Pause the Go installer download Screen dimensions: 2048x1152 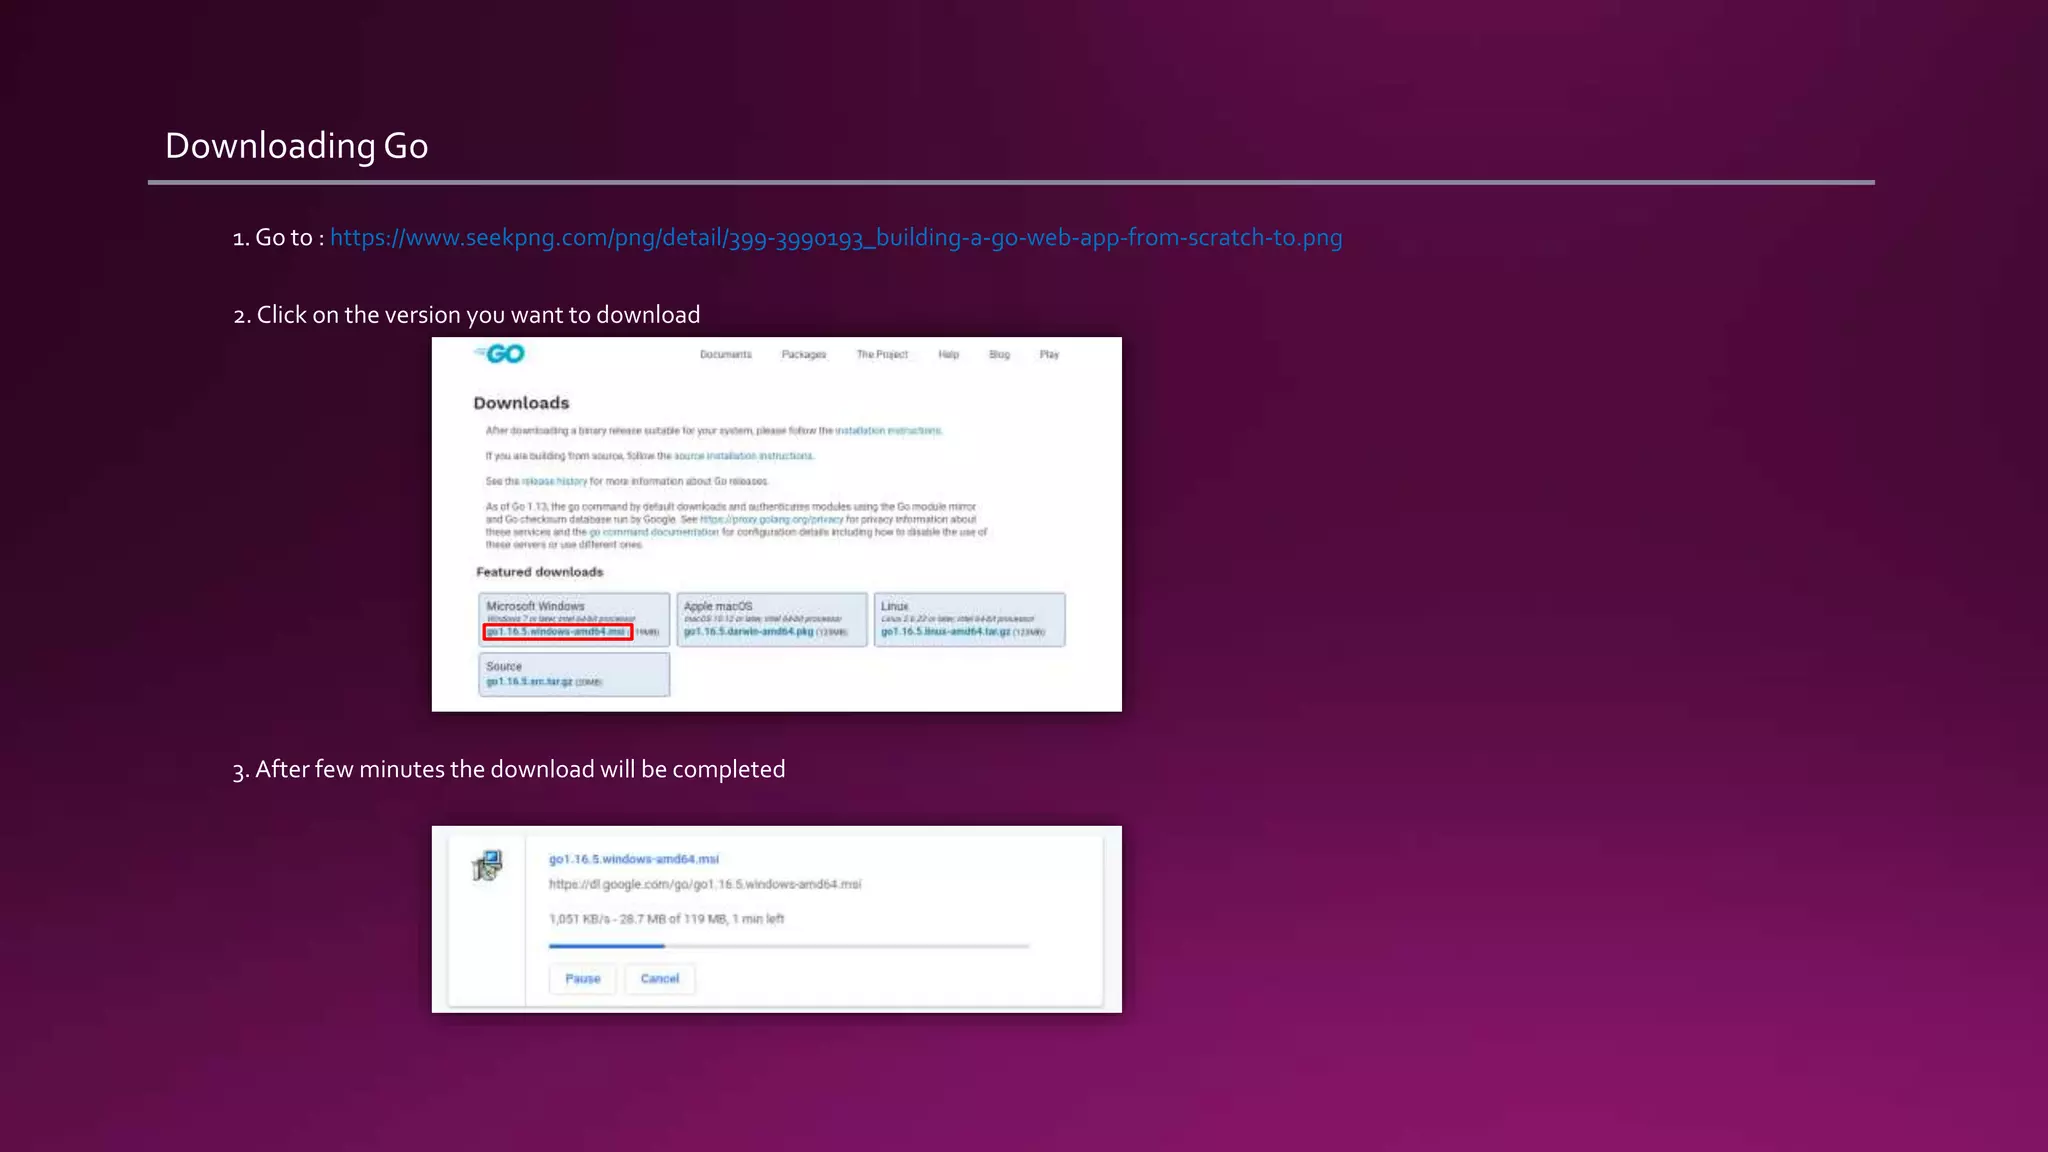coord(583,979)
